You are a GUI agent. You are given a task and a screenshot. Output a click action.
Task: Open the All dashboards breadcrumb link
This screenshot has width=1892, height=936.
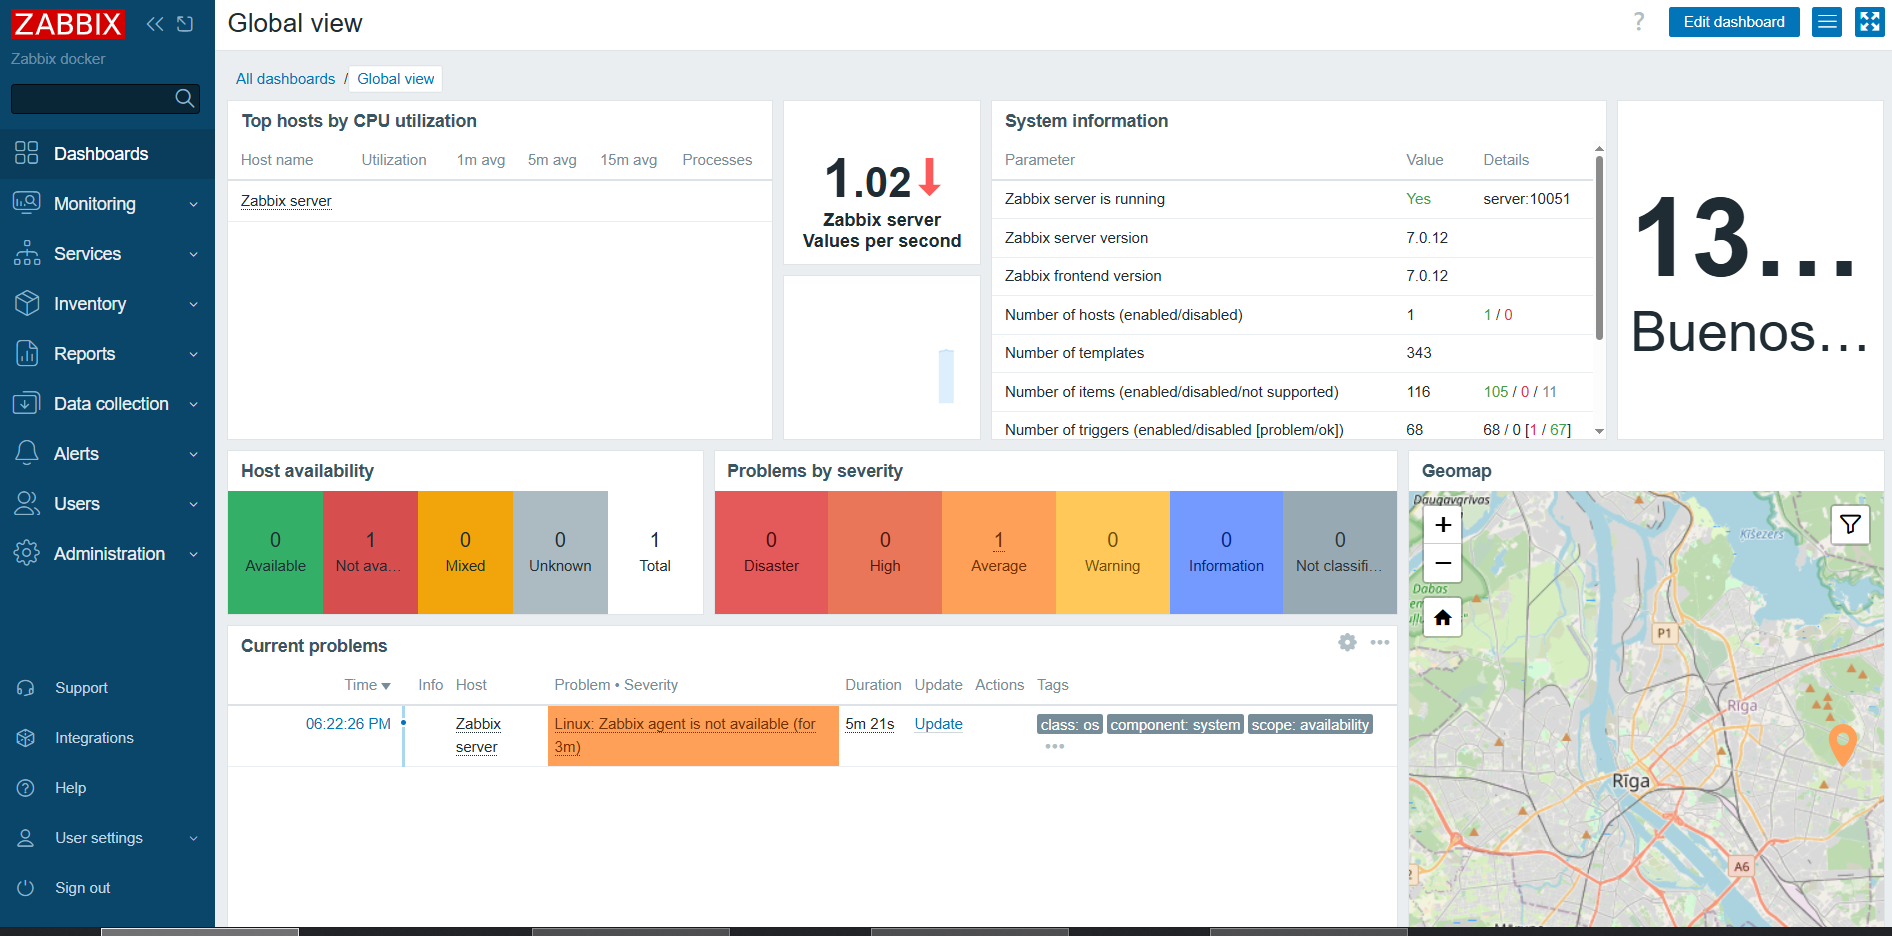pos(285,79)
